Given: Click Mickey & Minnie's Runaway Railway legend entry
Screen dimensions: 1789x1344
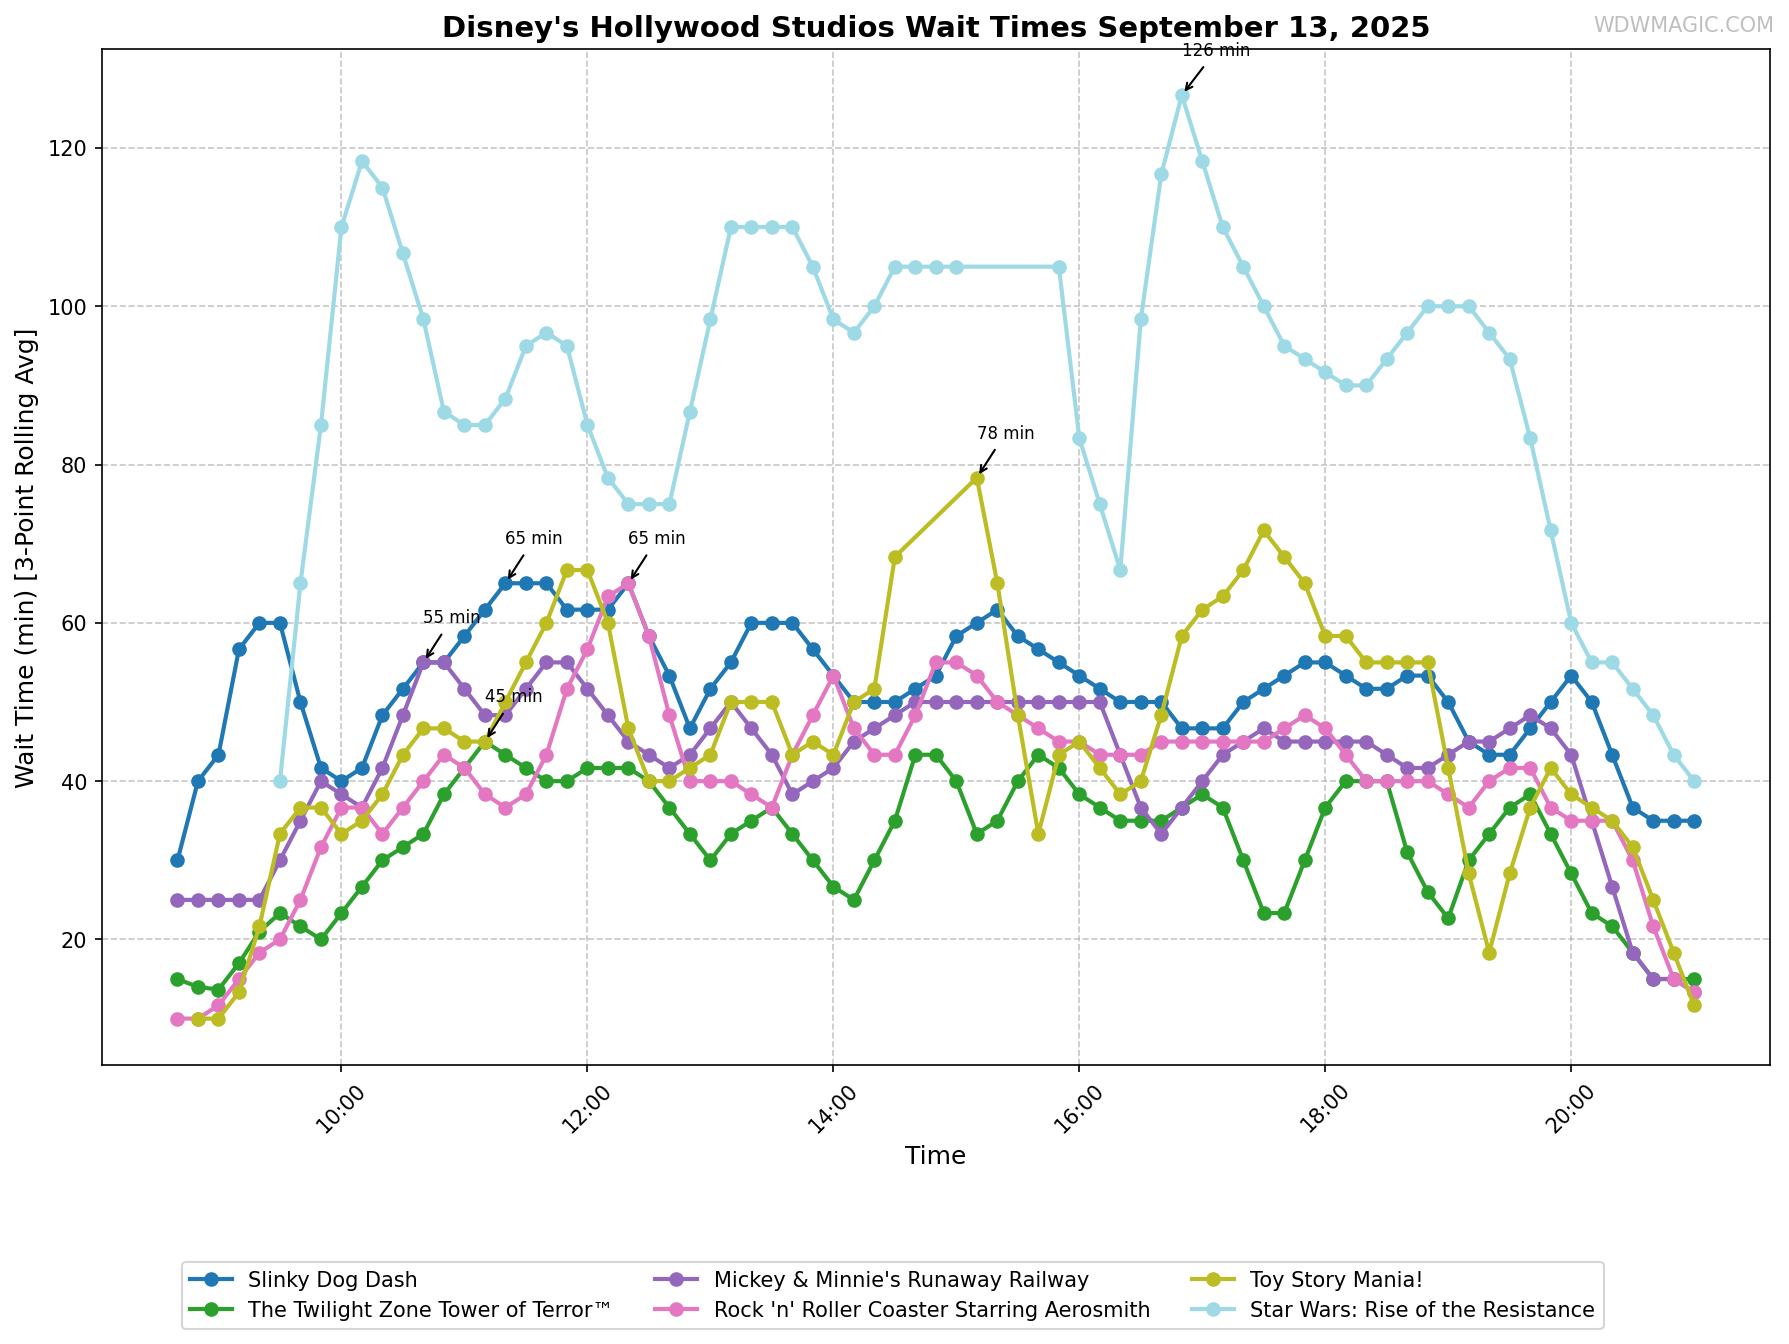Looking at the screenshot, I should [x=872, y=1280].
